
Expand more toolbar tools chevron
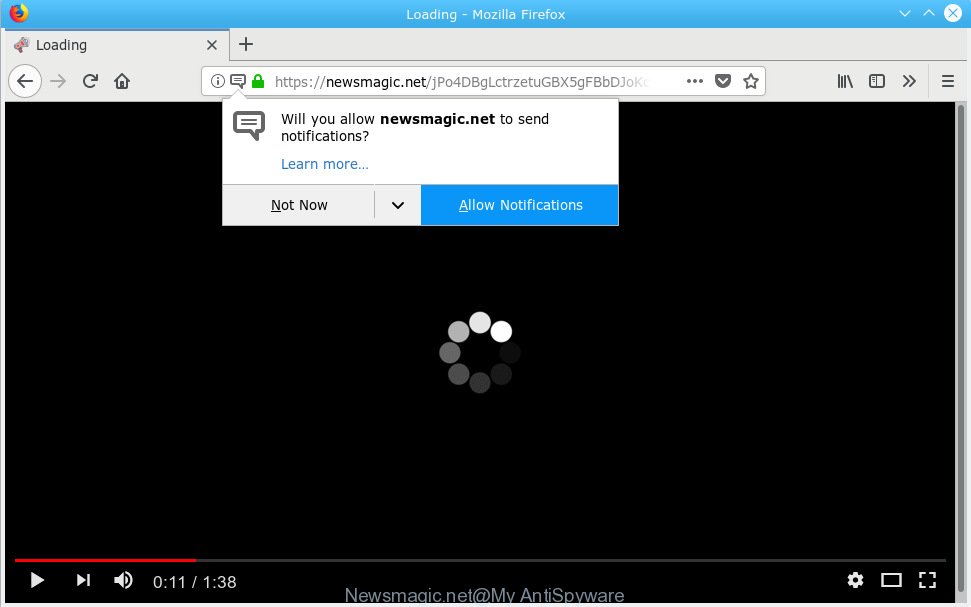(909, 81)
